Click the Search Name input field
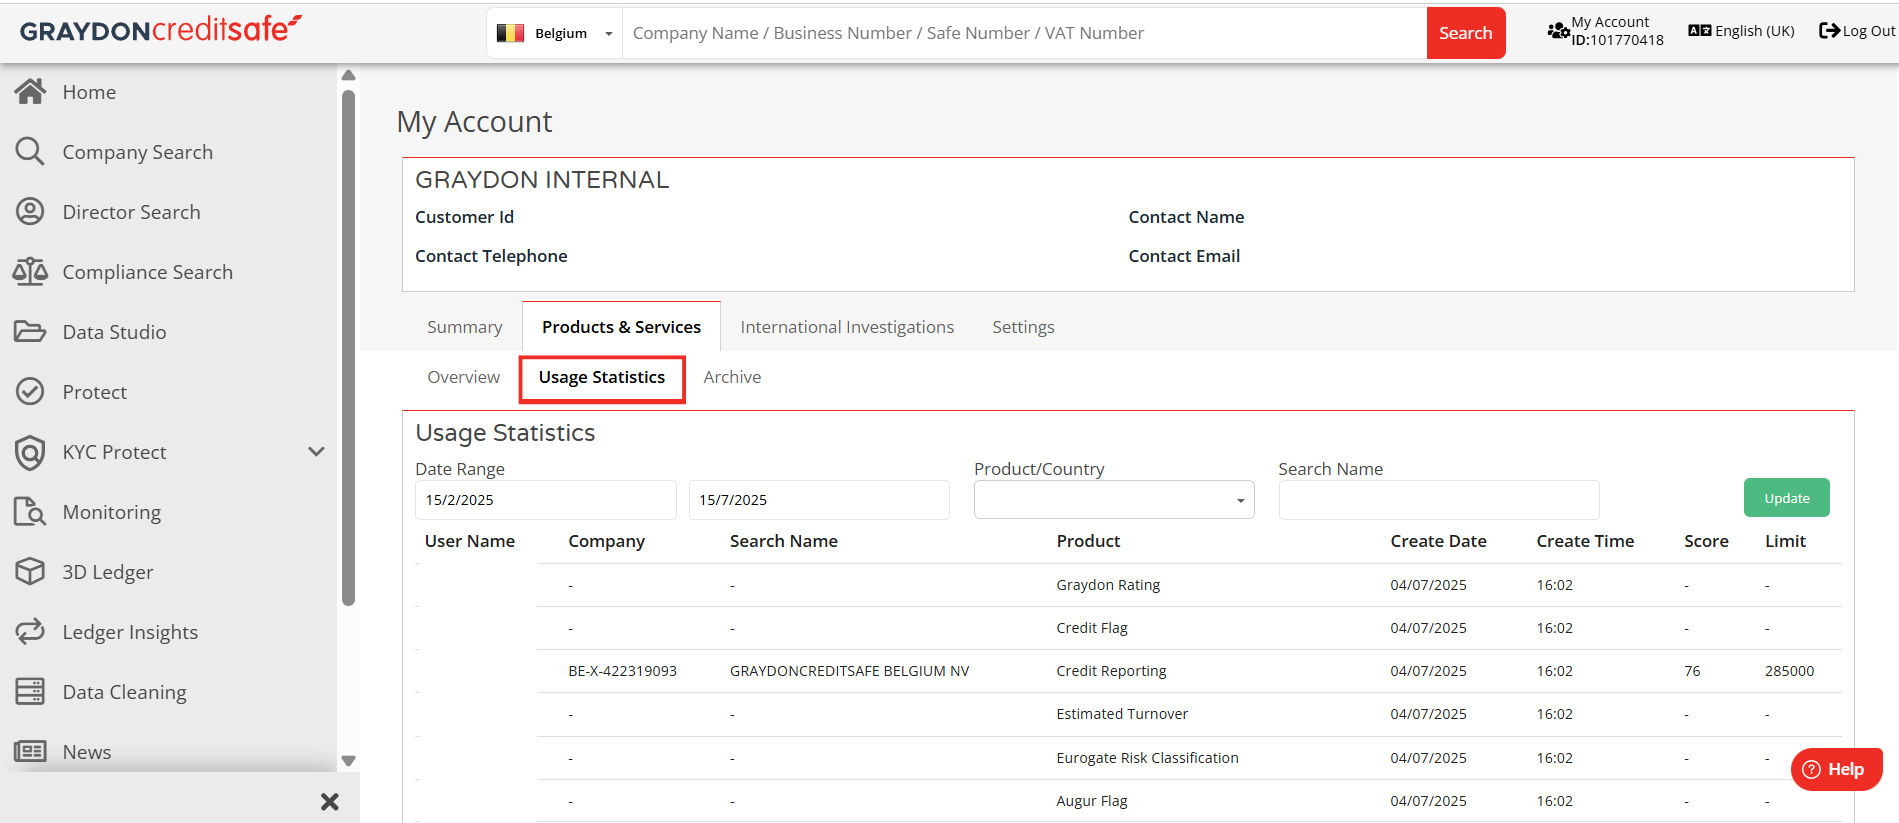This screenshot has width=1899, height=823. point(1439,500)
